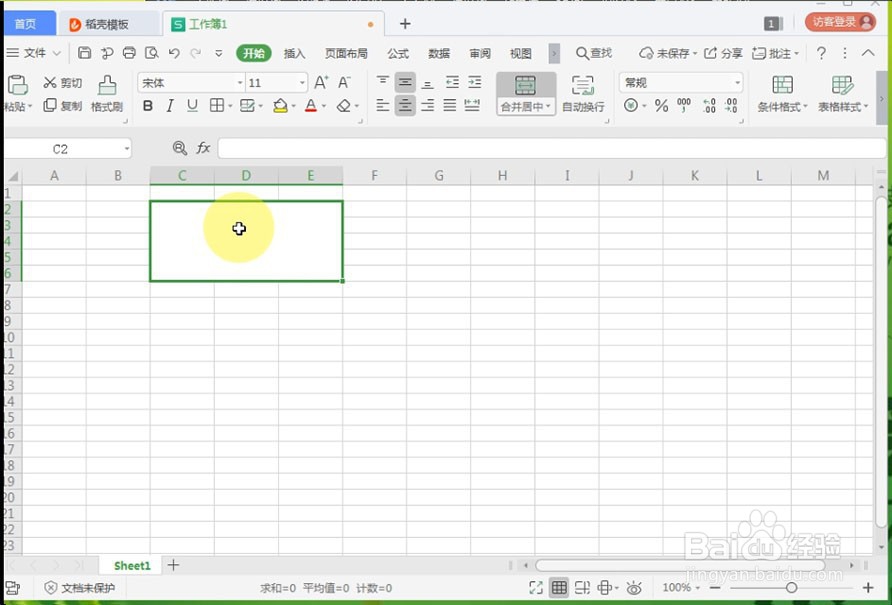The height and width of the screenshot is (605, 892).
Task: Apply thousands separator format
Action: 684,106
